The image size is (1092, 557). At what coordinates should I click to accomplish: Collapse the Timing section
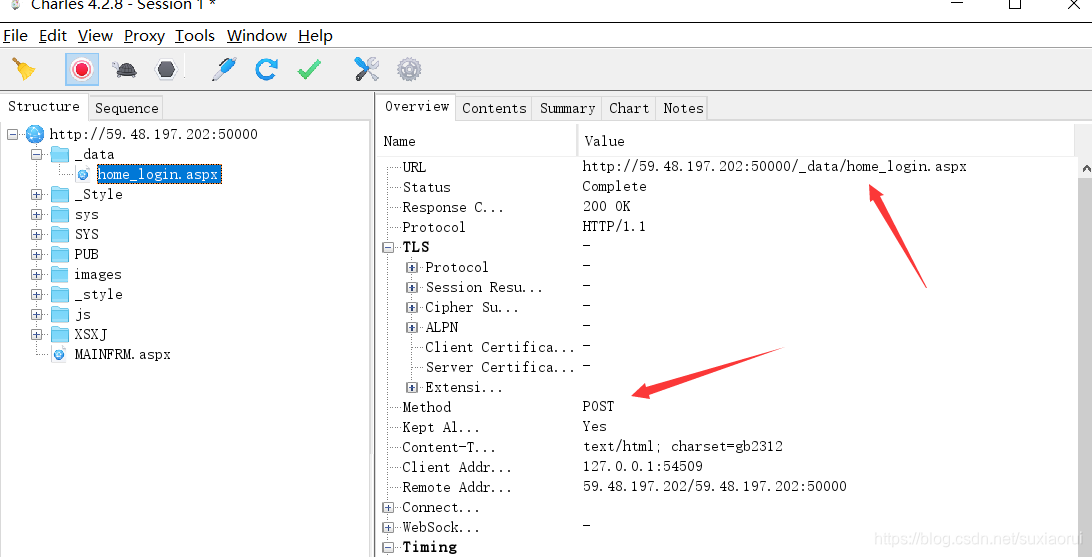point(388,547)
